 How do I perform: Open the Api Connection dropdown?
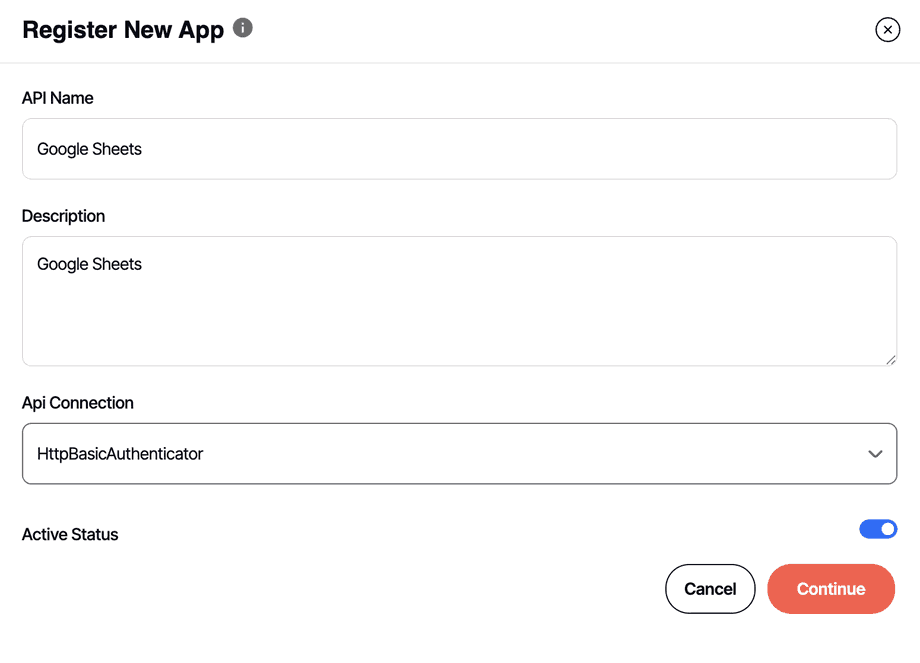pyautogui.click(x=459, y=453)
